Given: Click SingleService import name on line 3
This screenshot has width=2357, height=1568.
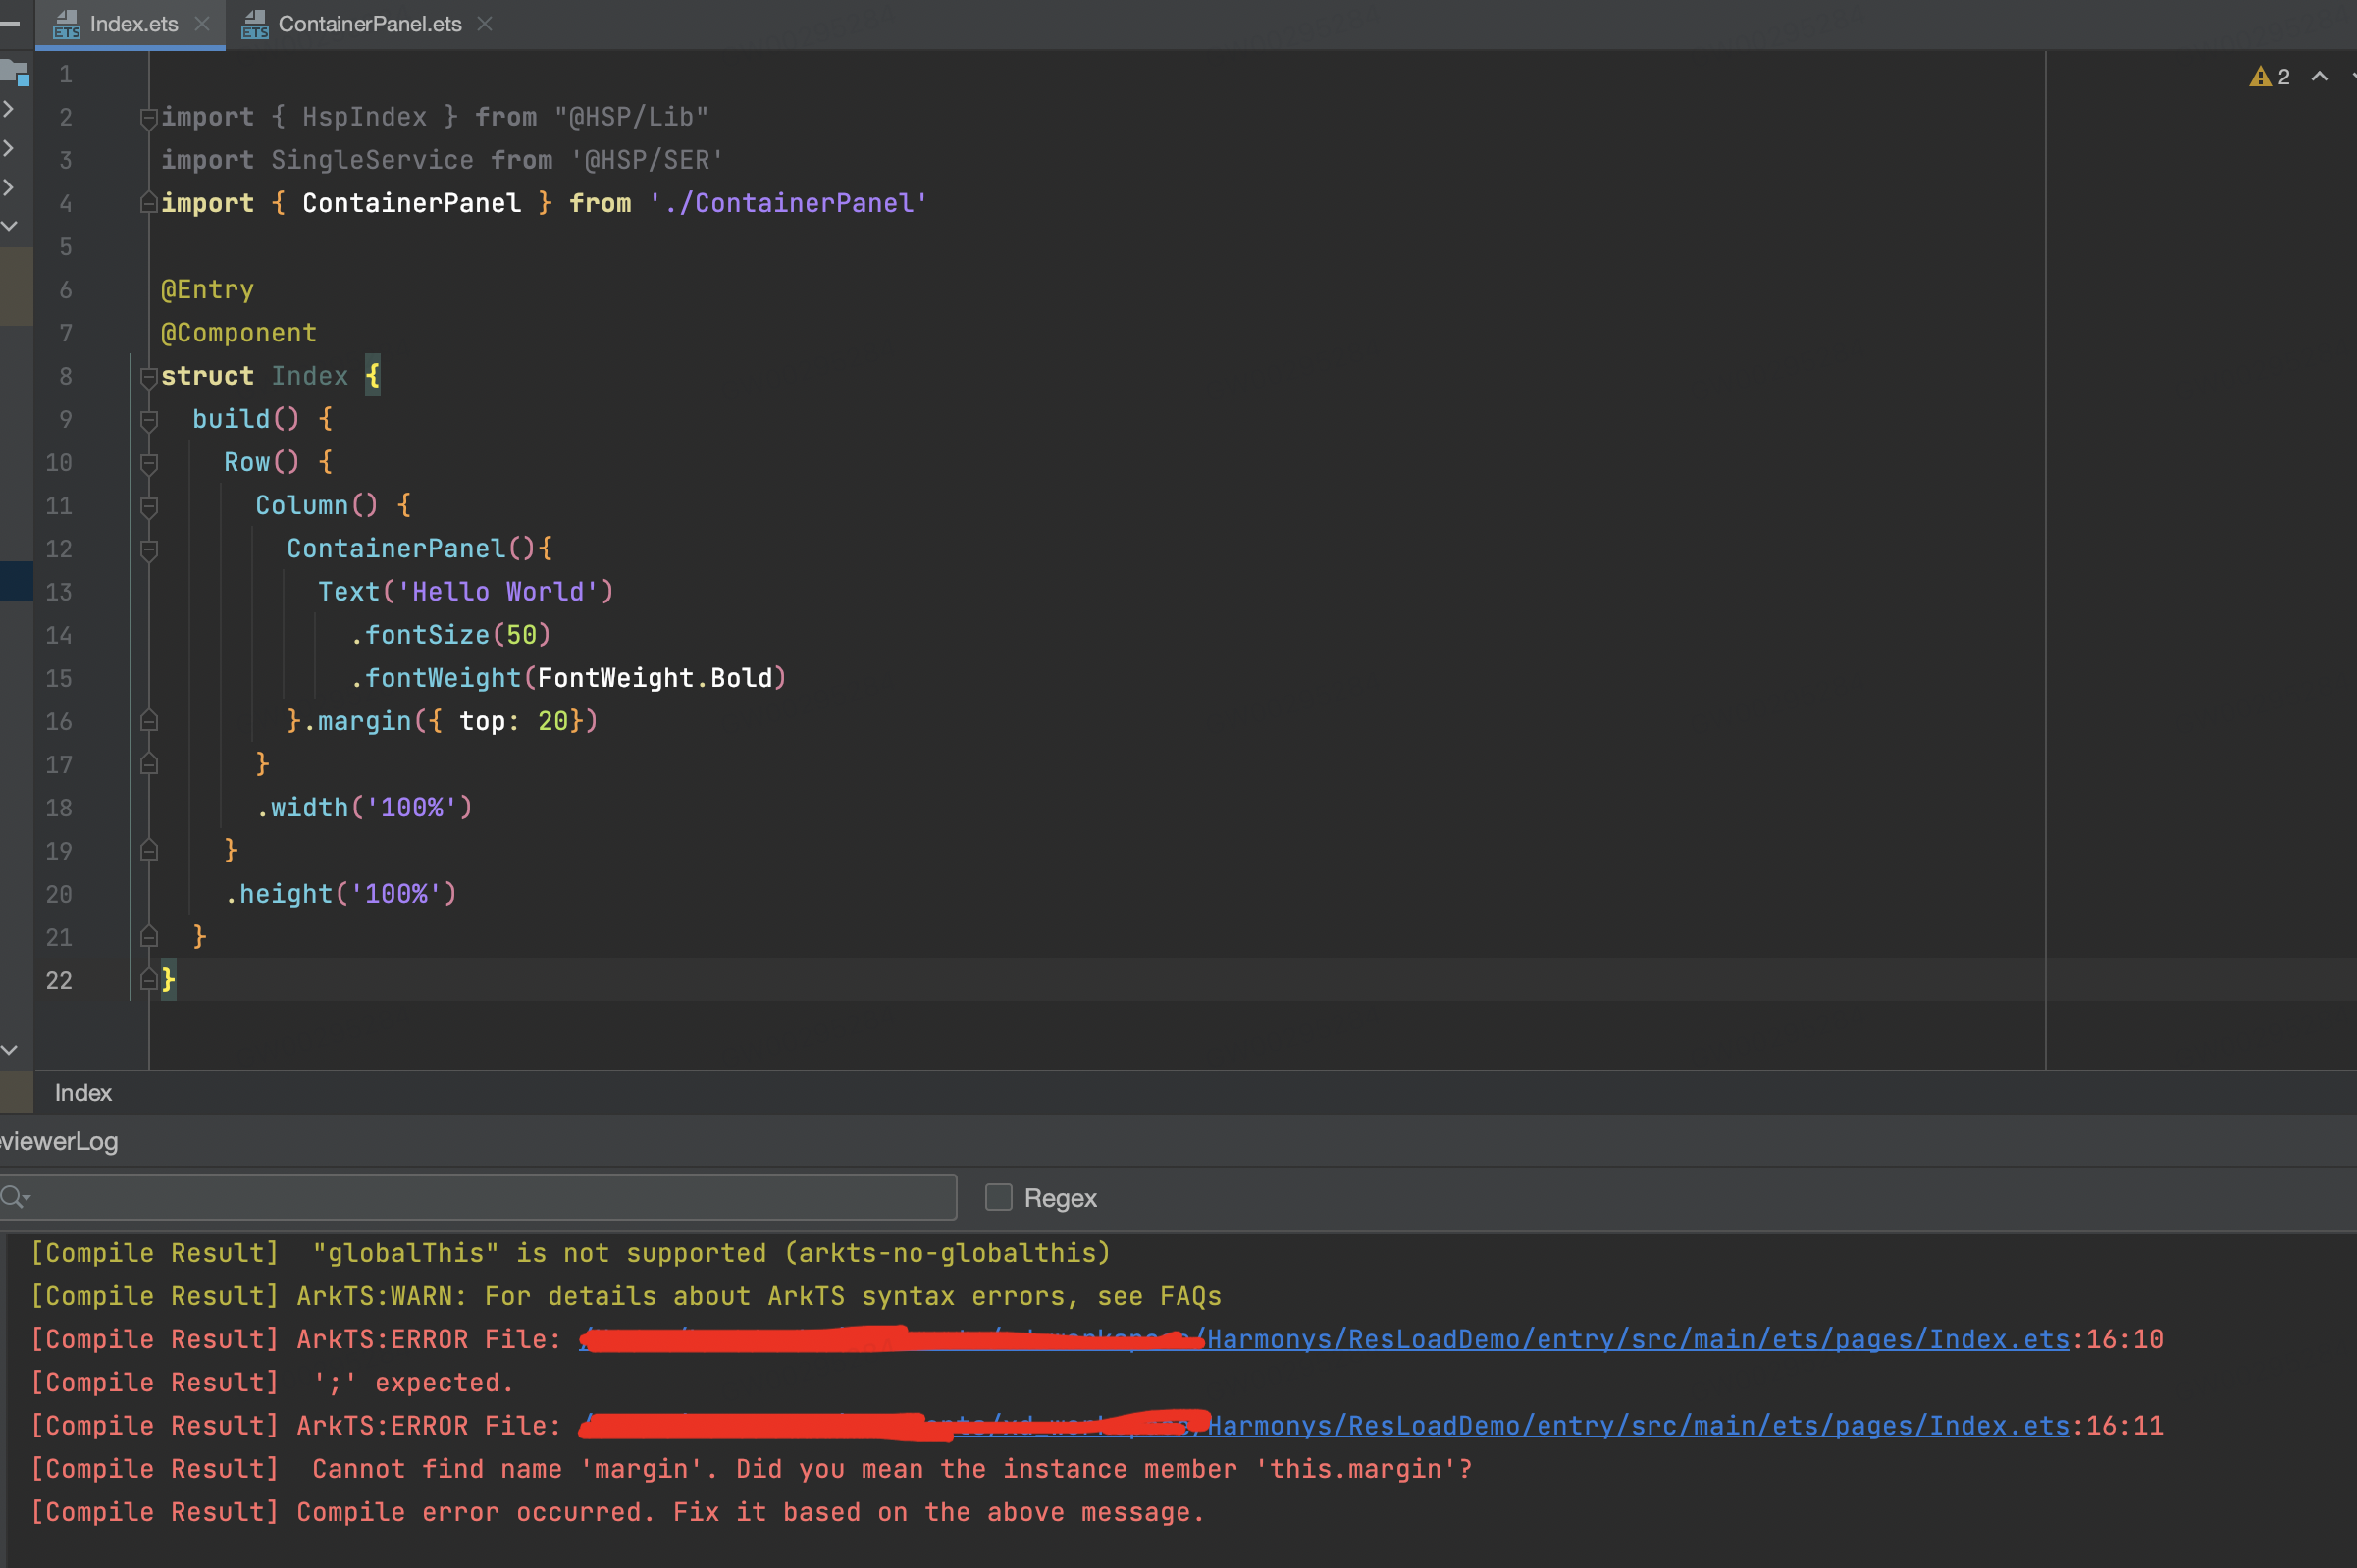Looking at the screenshot, I should [372, 160].
